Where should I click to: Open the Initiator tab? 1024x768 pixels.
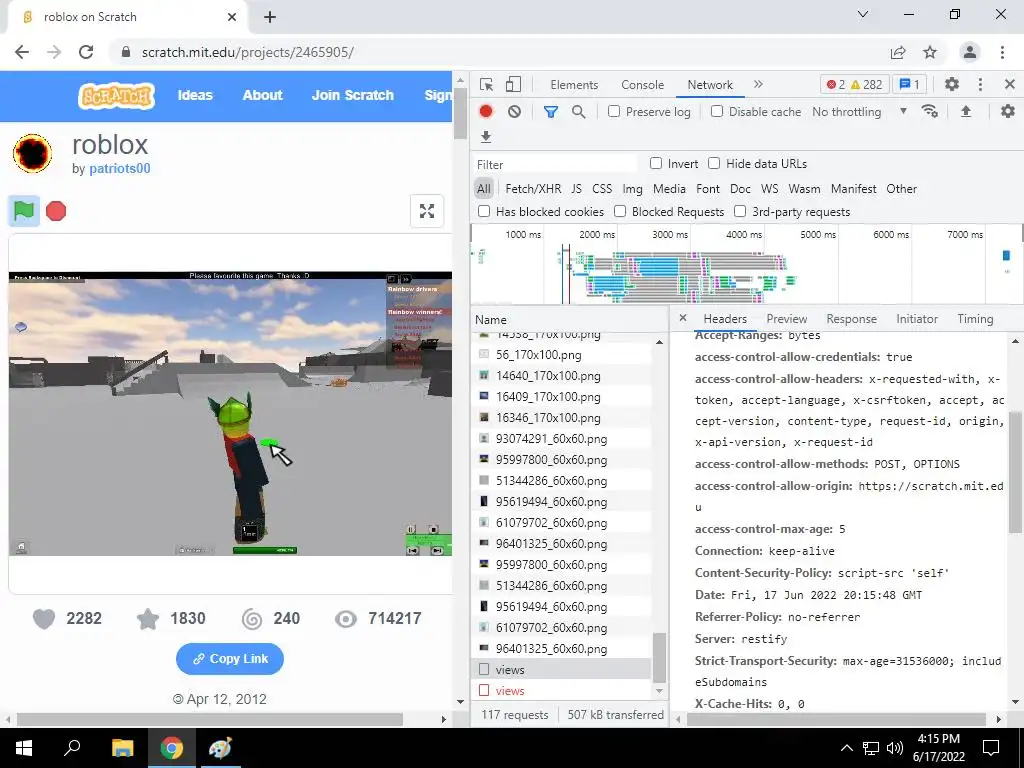[x=917, y=319]
